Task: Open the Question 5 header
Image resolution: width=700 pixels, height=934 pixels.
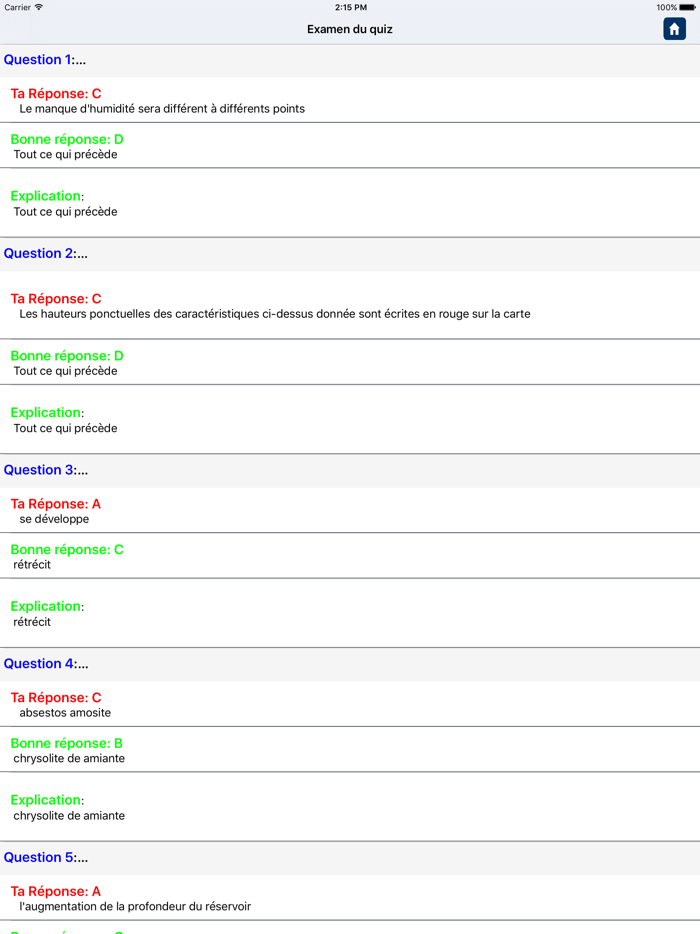Action: [350, 857]
